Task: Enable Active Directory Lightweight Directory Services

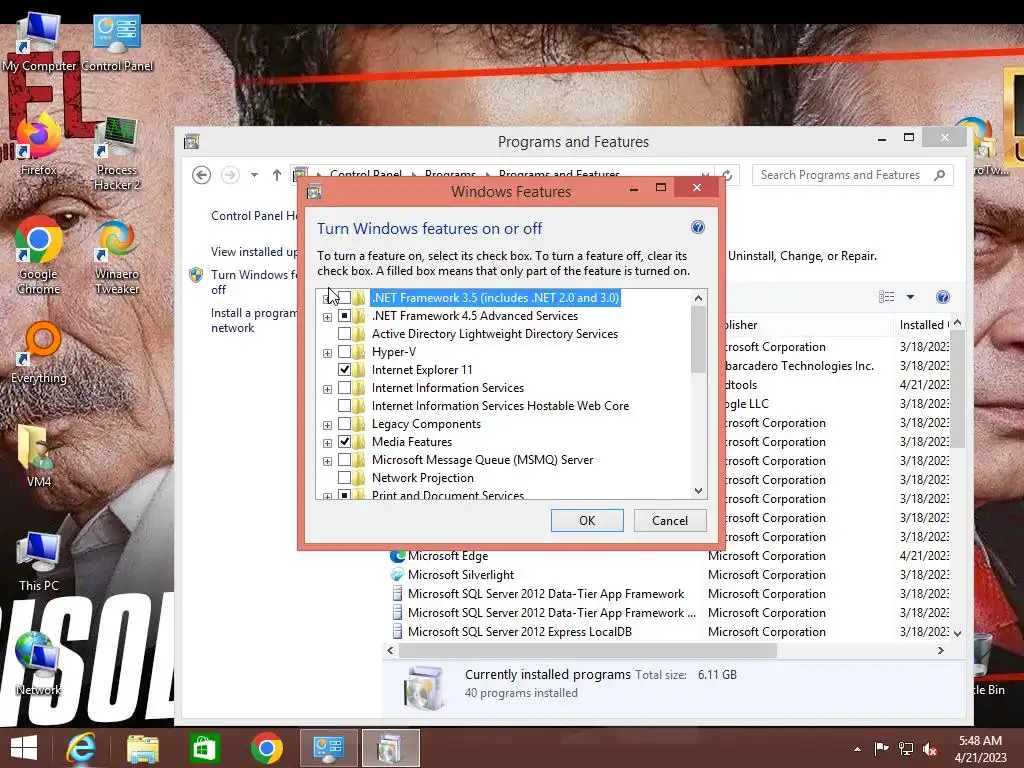Action: 344,334
